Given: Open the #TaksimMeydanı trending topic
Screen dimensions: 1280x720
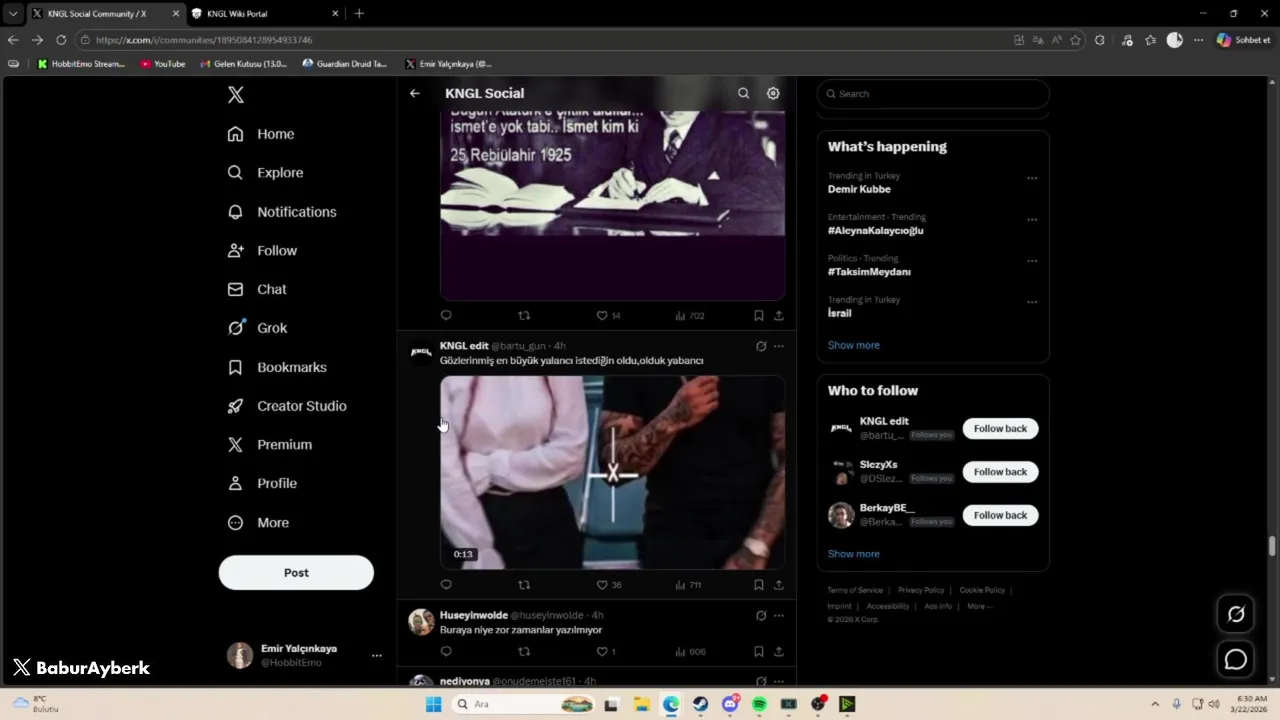Looking at the screenshot, I should pos(869,272).
